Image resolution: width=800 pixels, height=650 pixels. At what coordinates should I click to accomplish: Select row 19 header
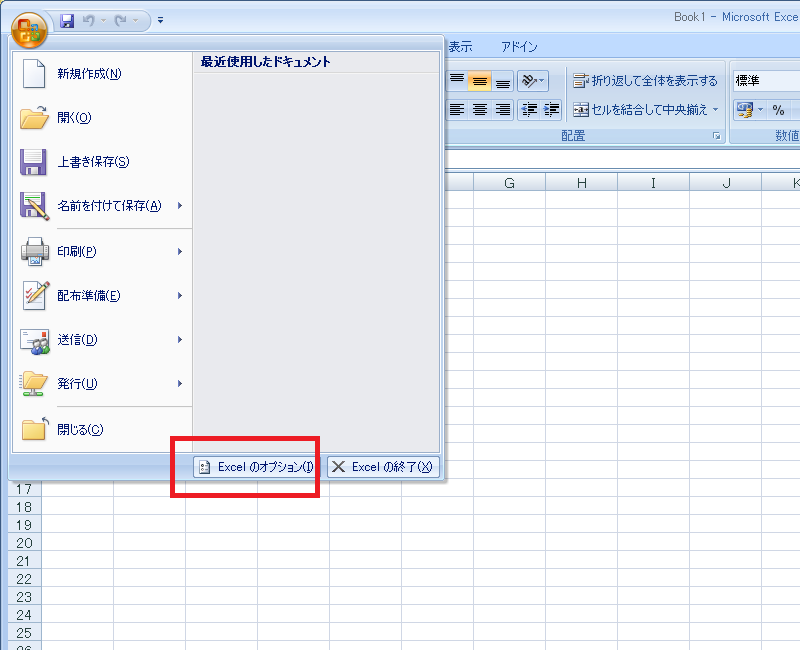click(x=24, y=525)
